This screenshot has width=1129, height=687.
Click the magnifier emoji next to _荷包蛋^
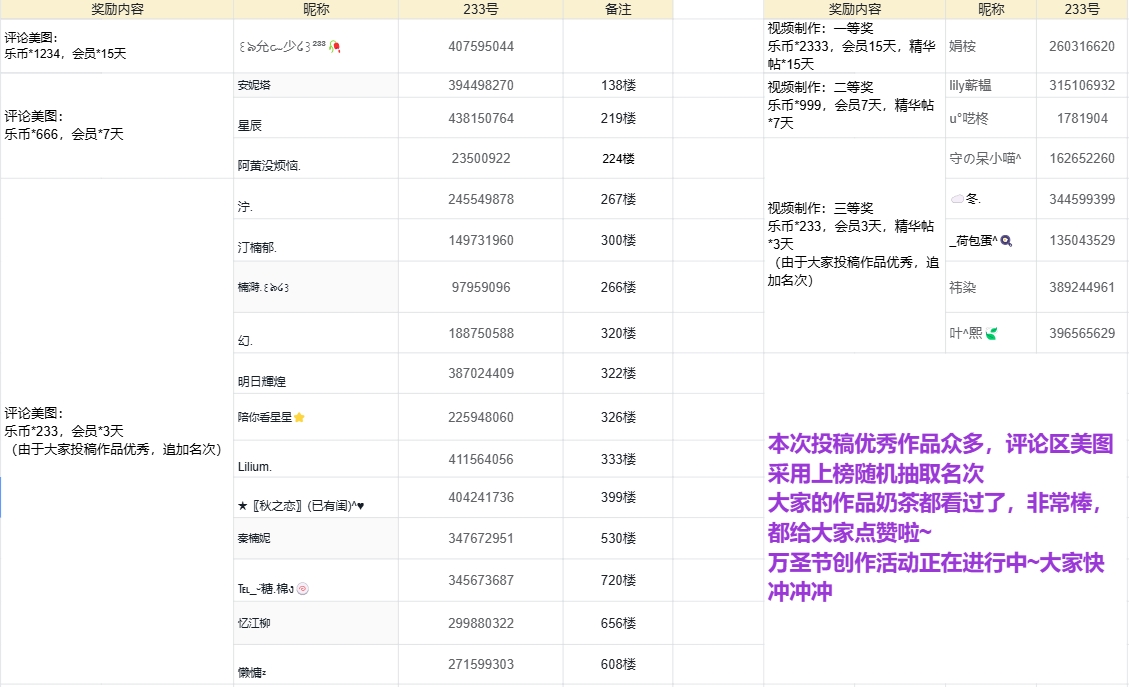click(1006, 241)
